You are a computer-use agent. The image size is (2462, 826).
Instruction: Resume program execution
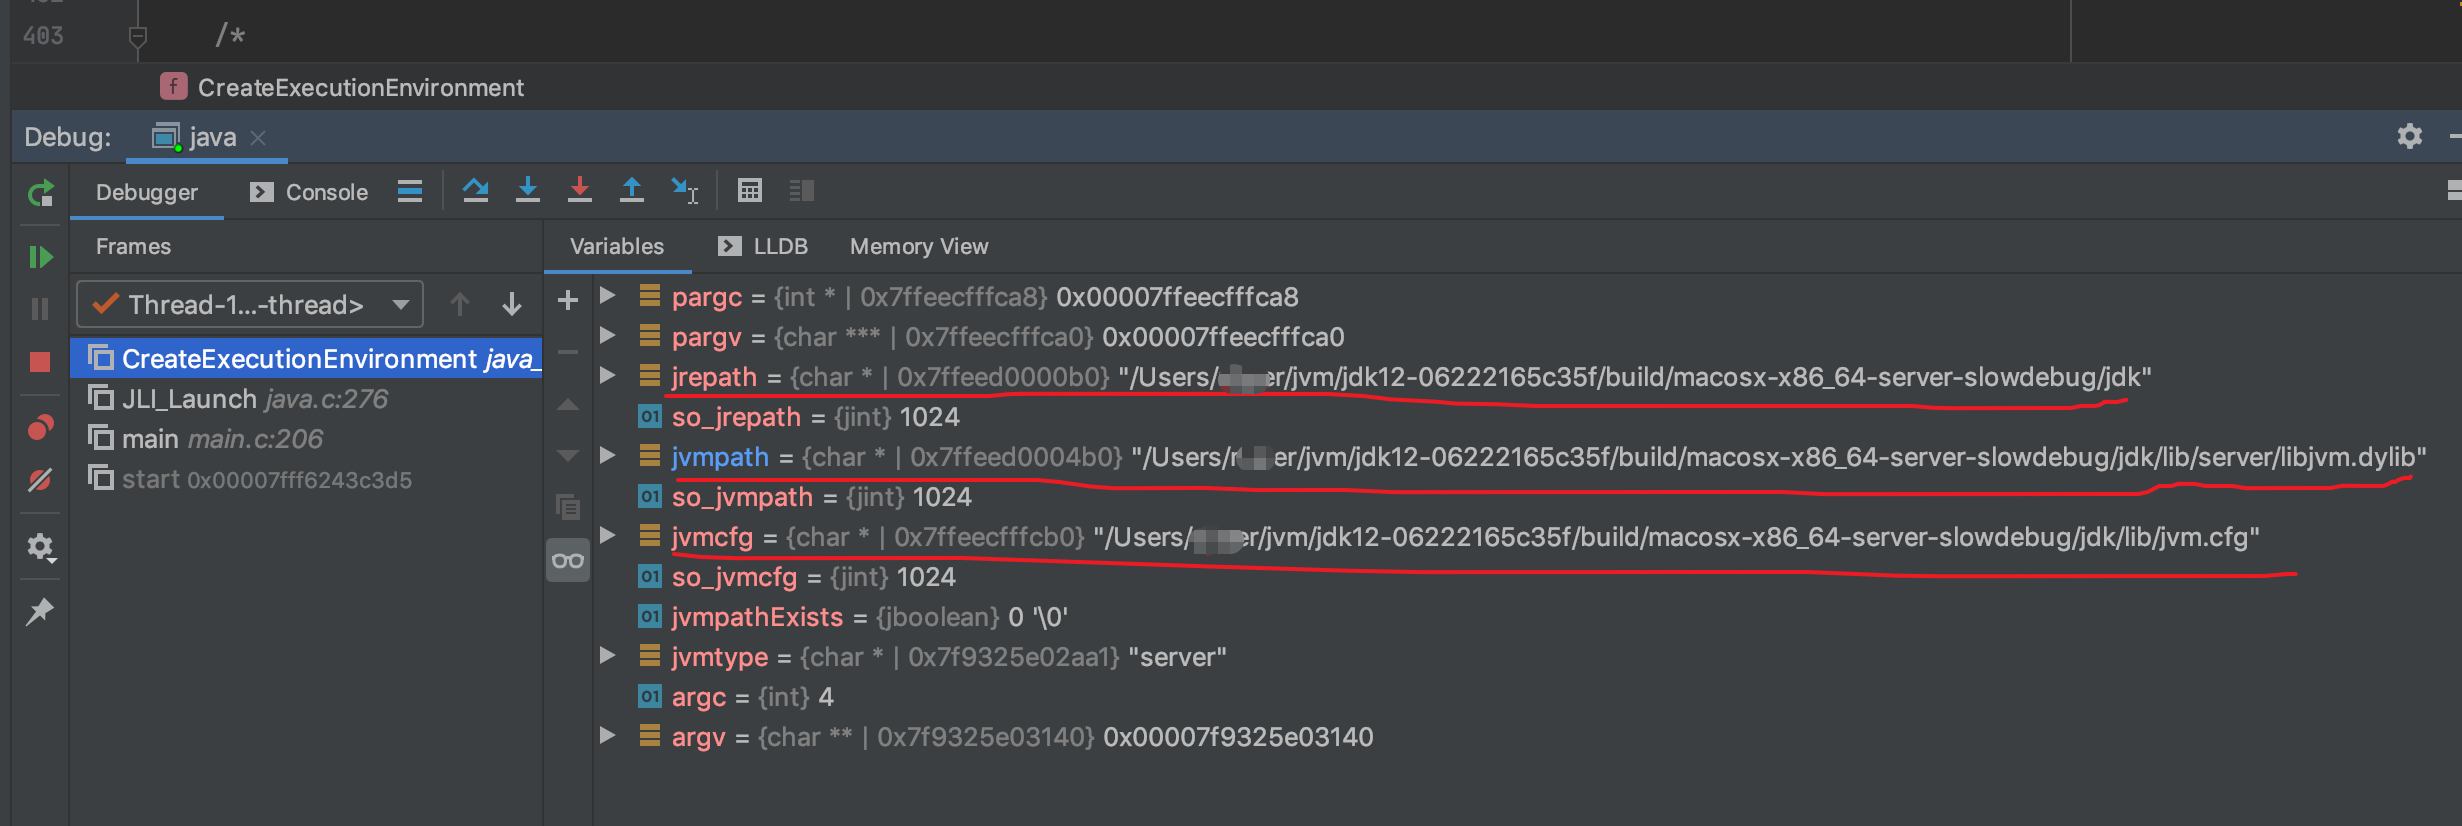point(40,257)
